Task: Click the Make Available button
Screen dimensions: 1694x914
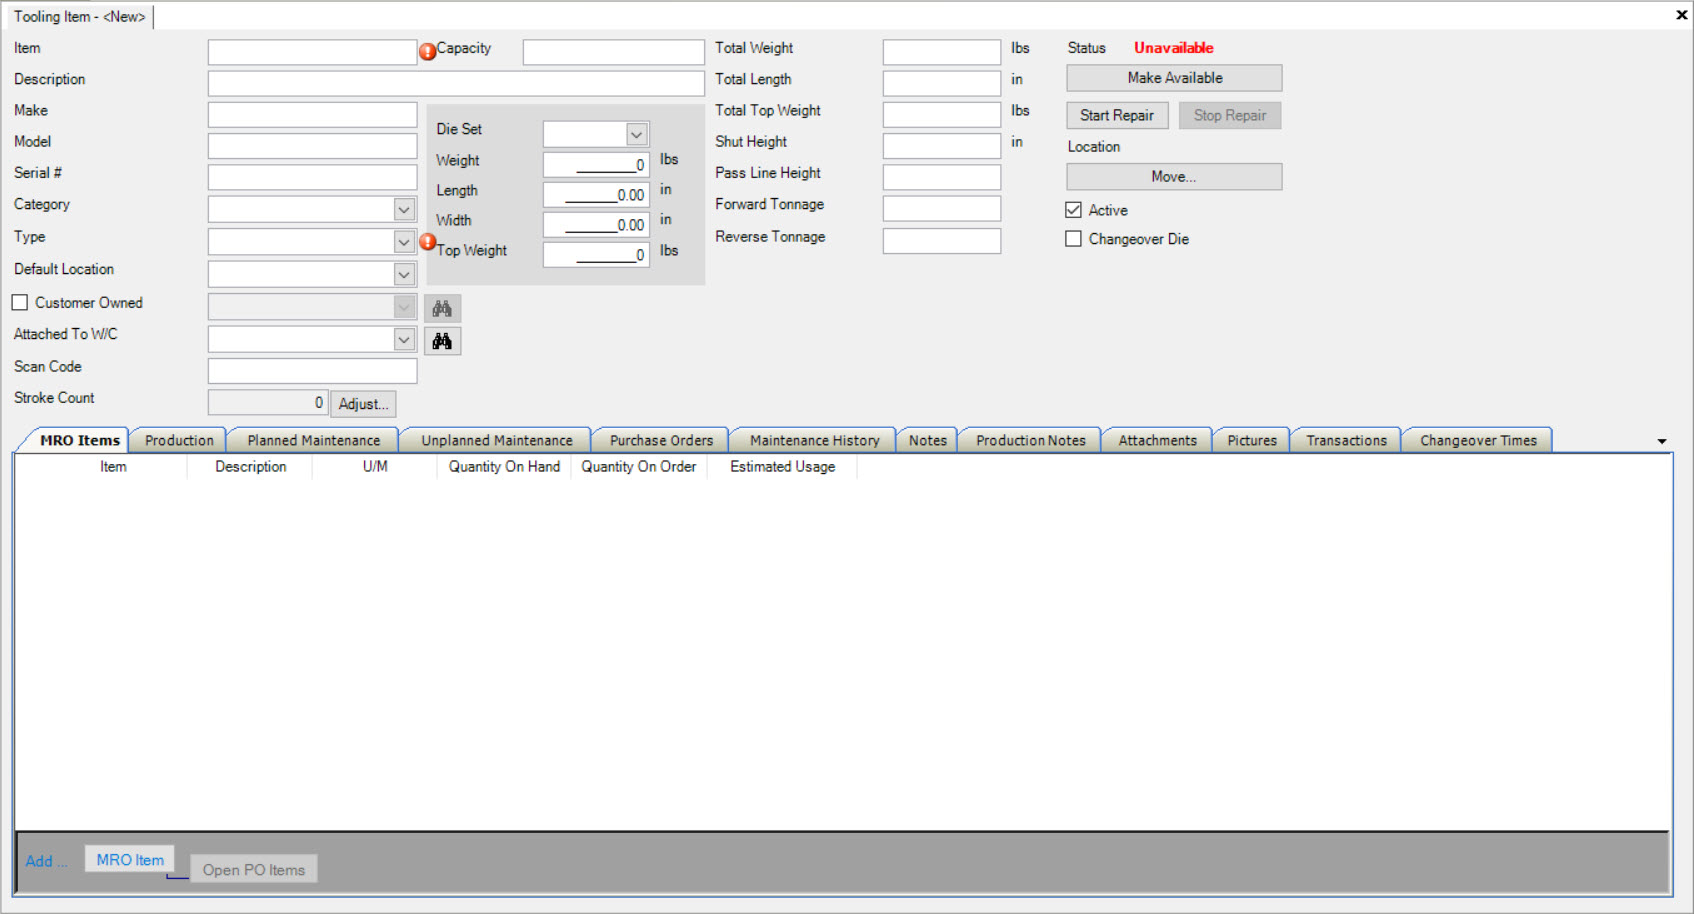Action: (x=1175, y=78)
